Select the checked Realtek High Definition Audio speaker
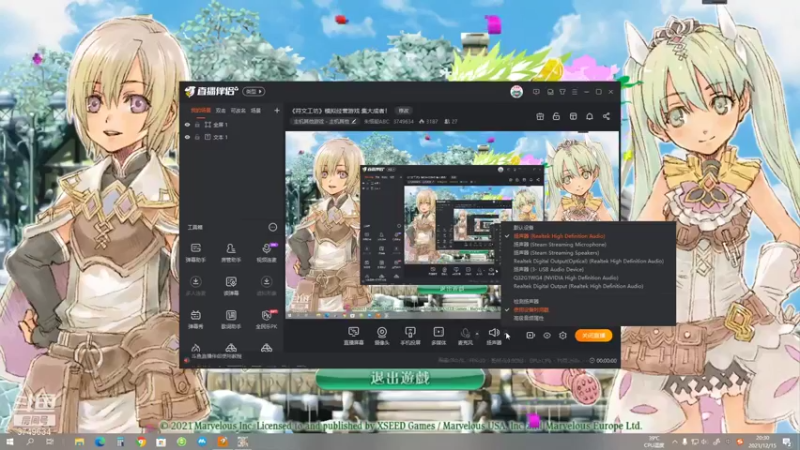 (x=559, y=236)
